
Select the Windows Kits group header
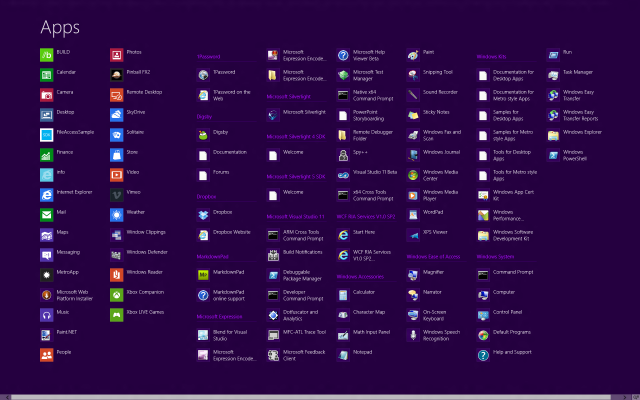click(x=491, y=57)
